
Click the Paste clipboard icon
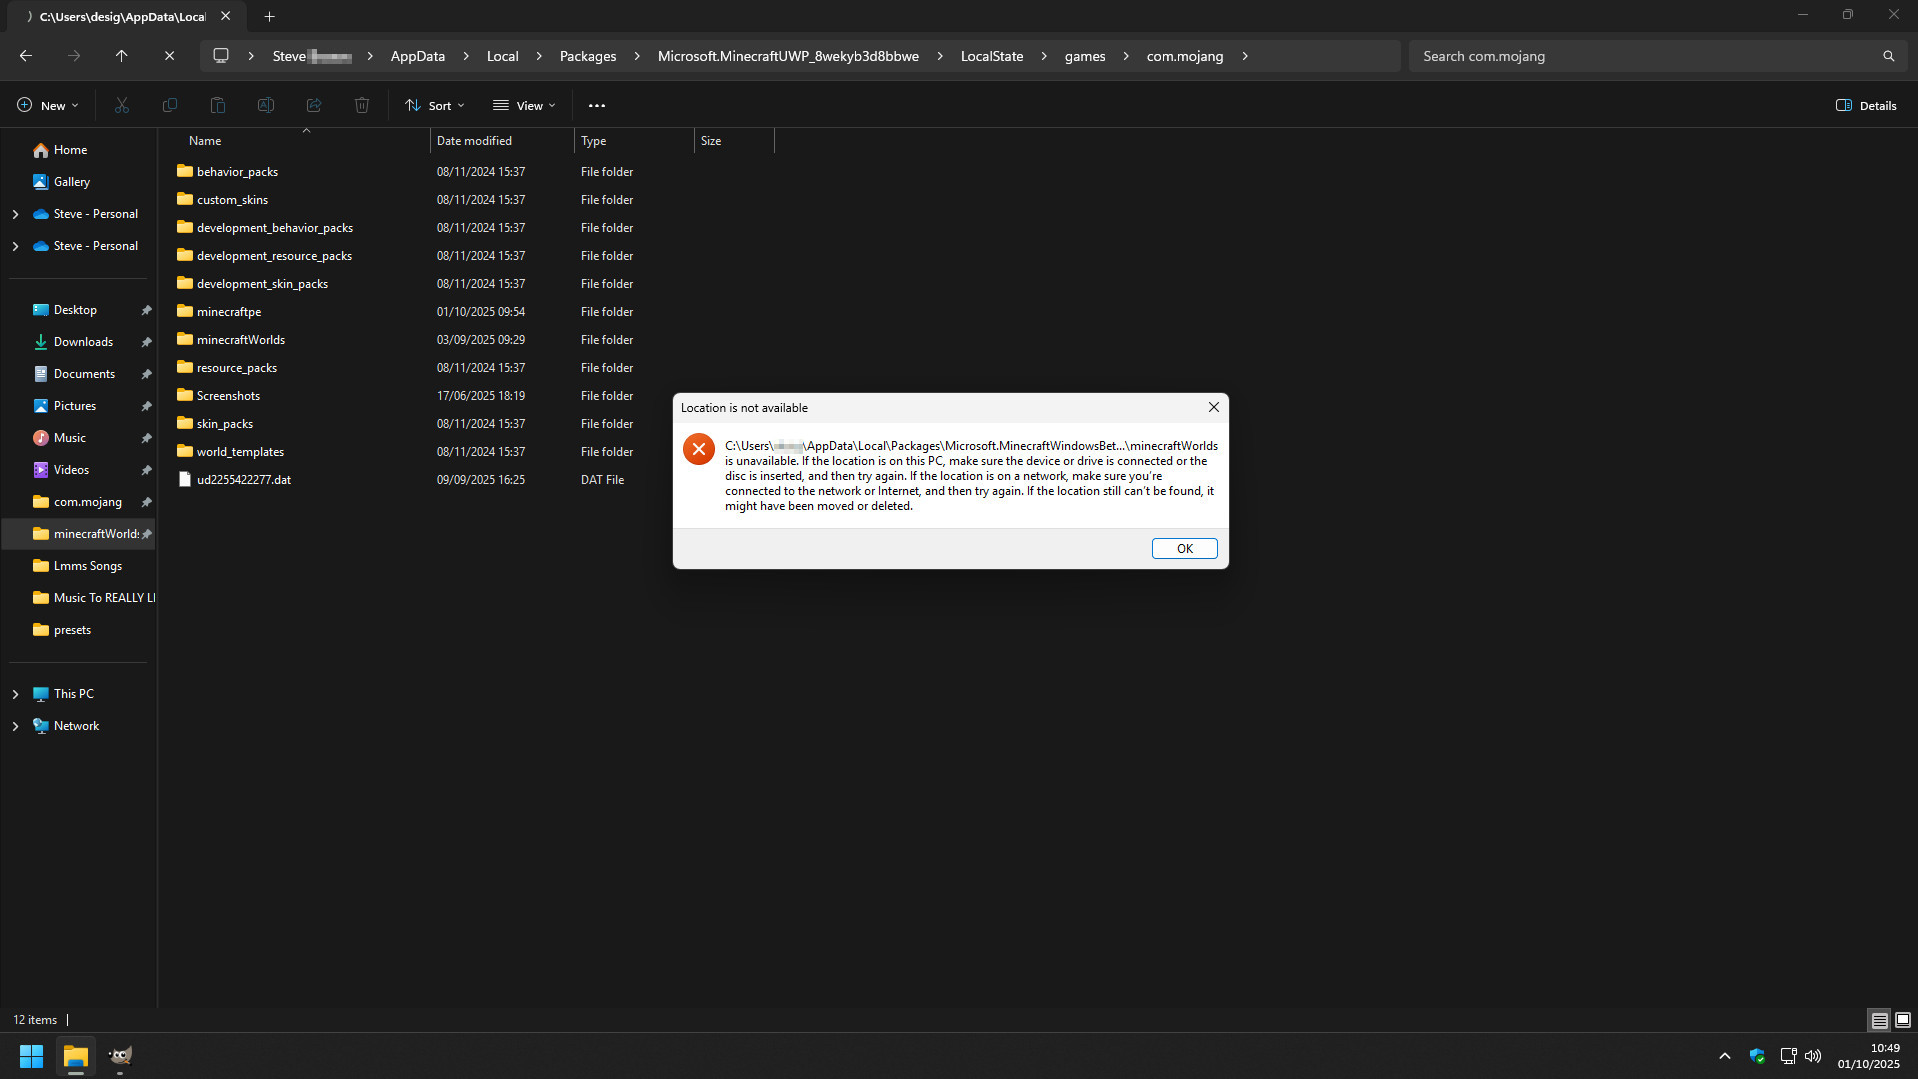tap(218, 105)
